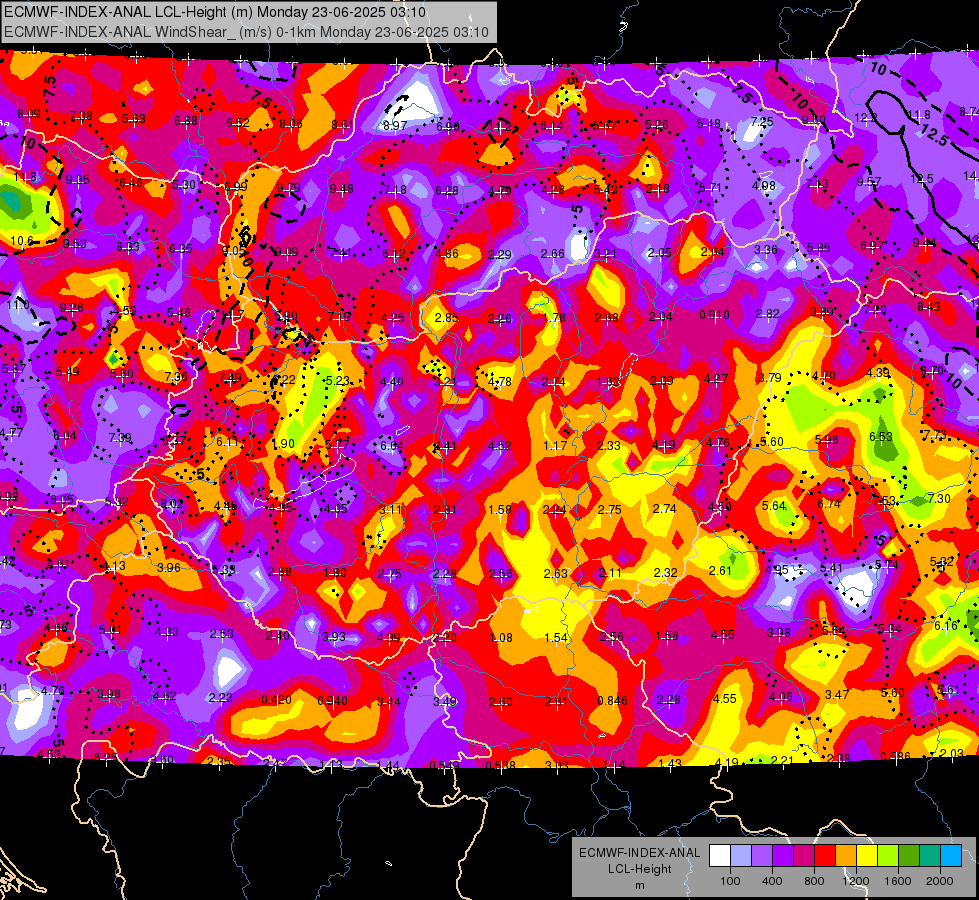
Task: Click the wind shear value 6.16
Action: (945, 625)
